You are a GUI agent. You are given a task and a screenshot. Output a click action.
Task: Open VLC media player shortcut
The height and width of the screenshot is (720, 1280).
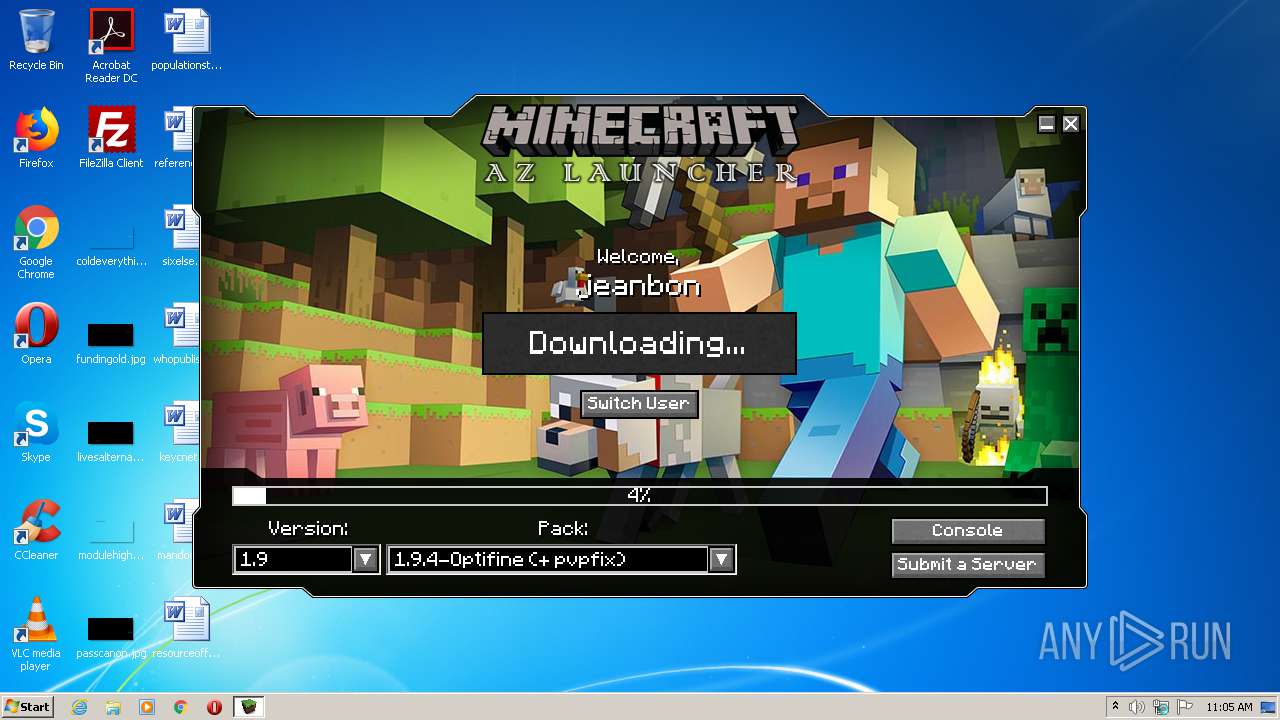tap(36, 635)
